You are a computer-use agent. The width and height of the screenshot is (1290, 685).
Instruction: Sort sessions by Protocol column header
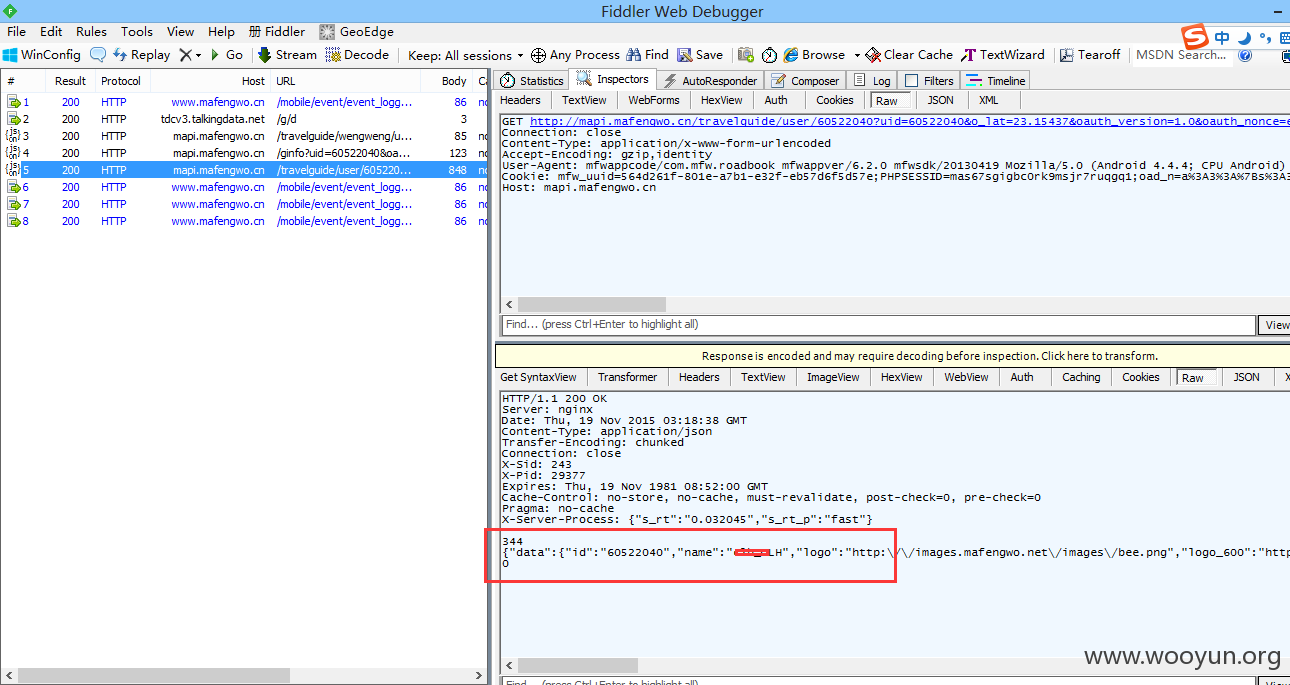pos(121,81)
